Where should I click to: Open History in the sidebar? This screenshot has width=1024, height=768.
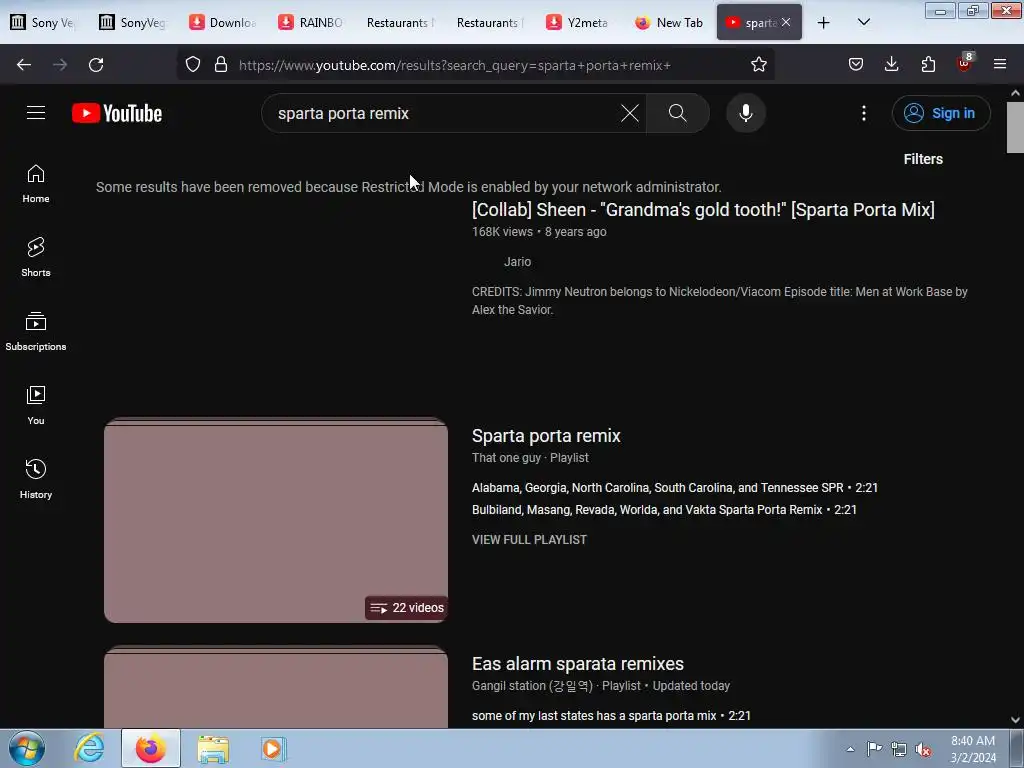36,479
